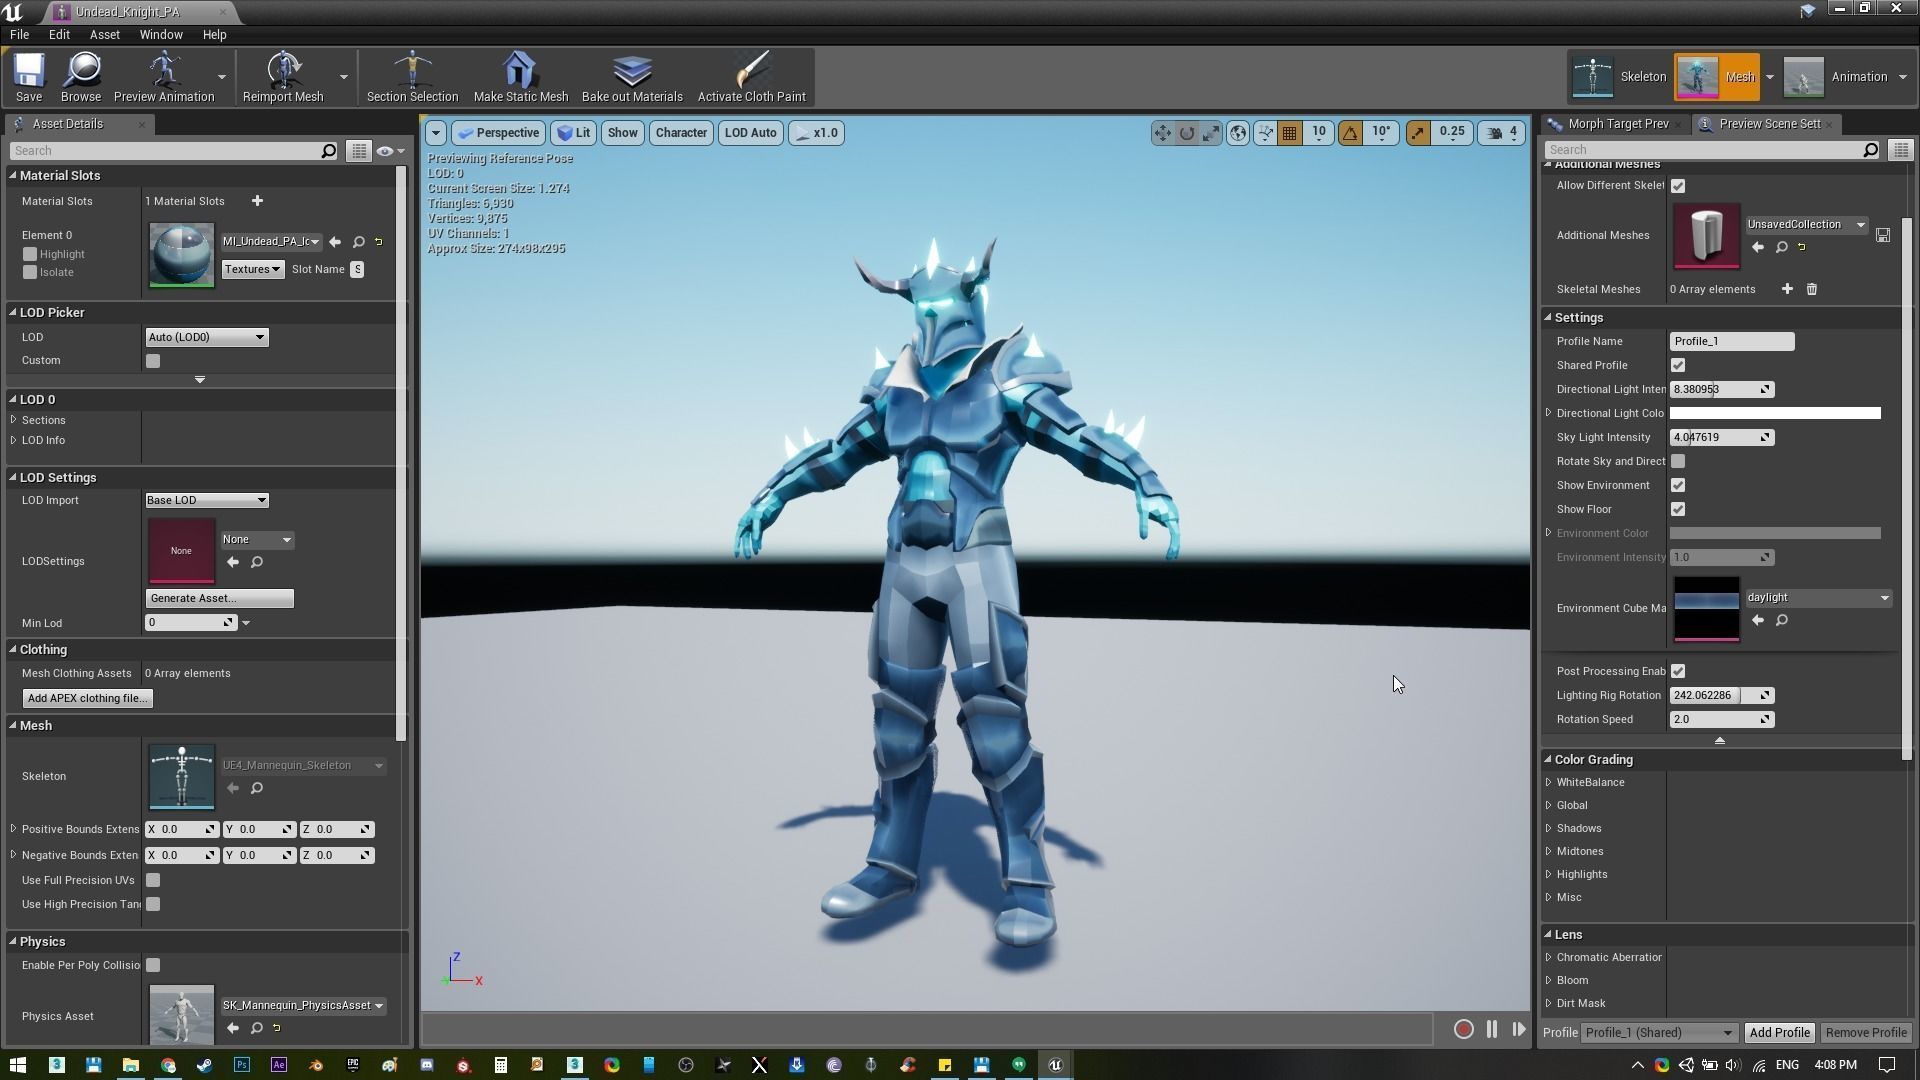This screenshot has height=1080, width=1920.
Task: Enable Custom LOD checkbox
Action: (x=153, y=361)
